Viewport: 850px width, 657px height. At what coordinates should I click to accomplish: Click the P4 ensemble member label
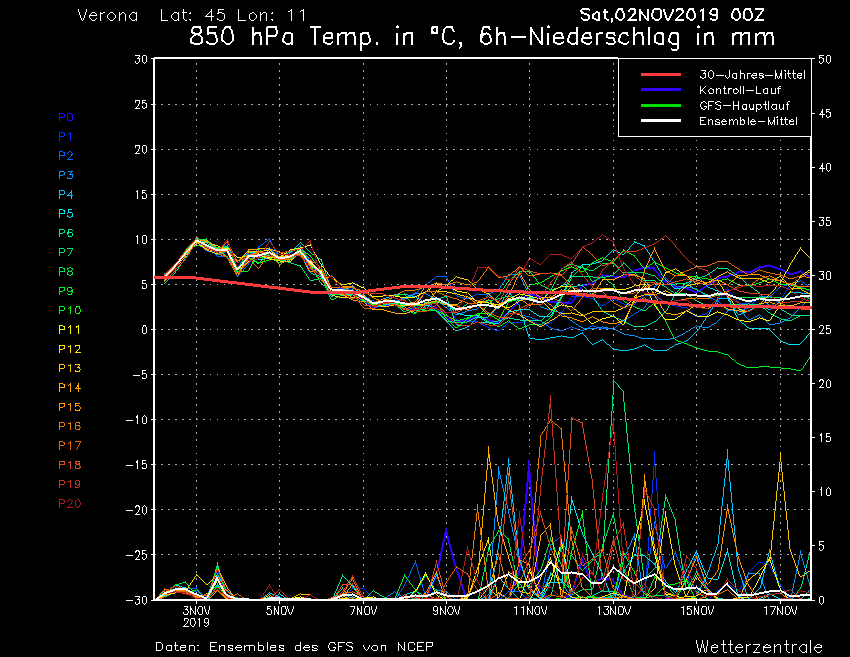(66, 195)
